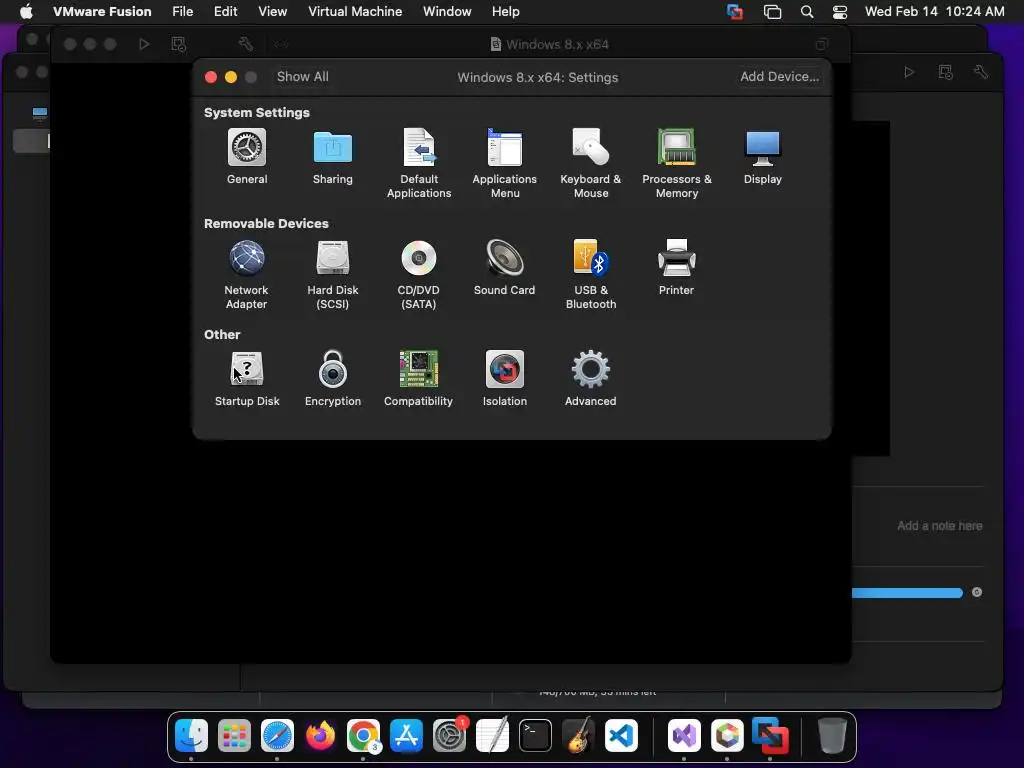Click the date and time in menu bar
The width and height of the screenshot is (1024, 768).
[935, 11]
